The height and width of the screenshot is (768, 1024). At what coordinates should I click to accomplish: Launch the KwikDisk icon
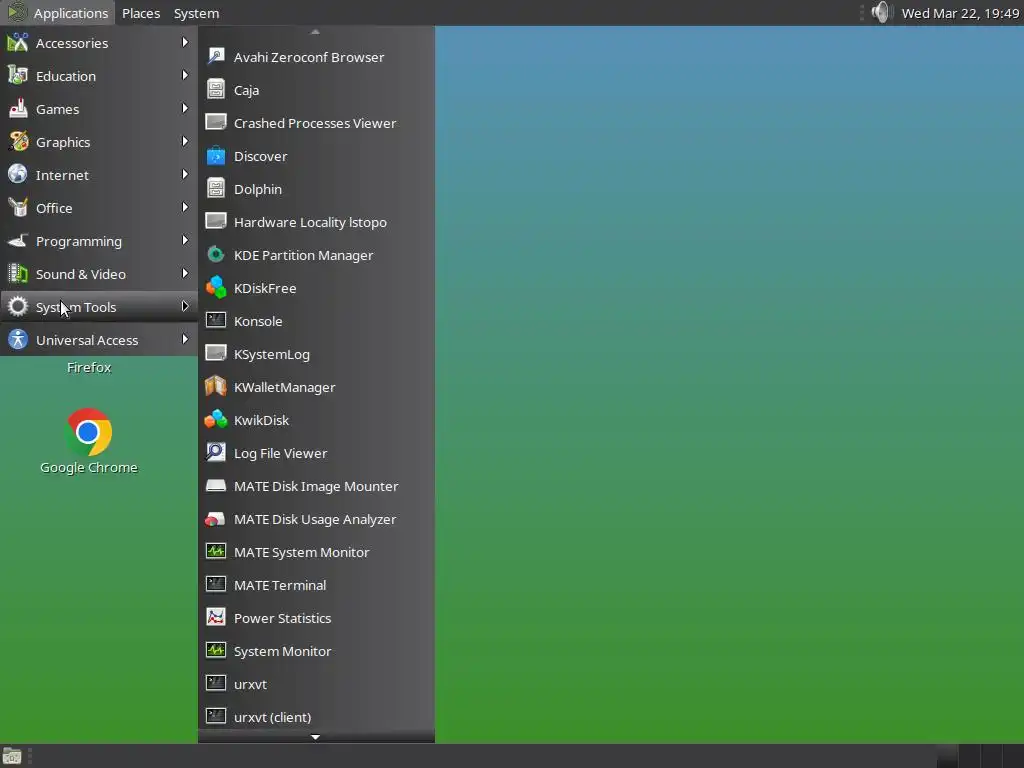pos(216,420)
